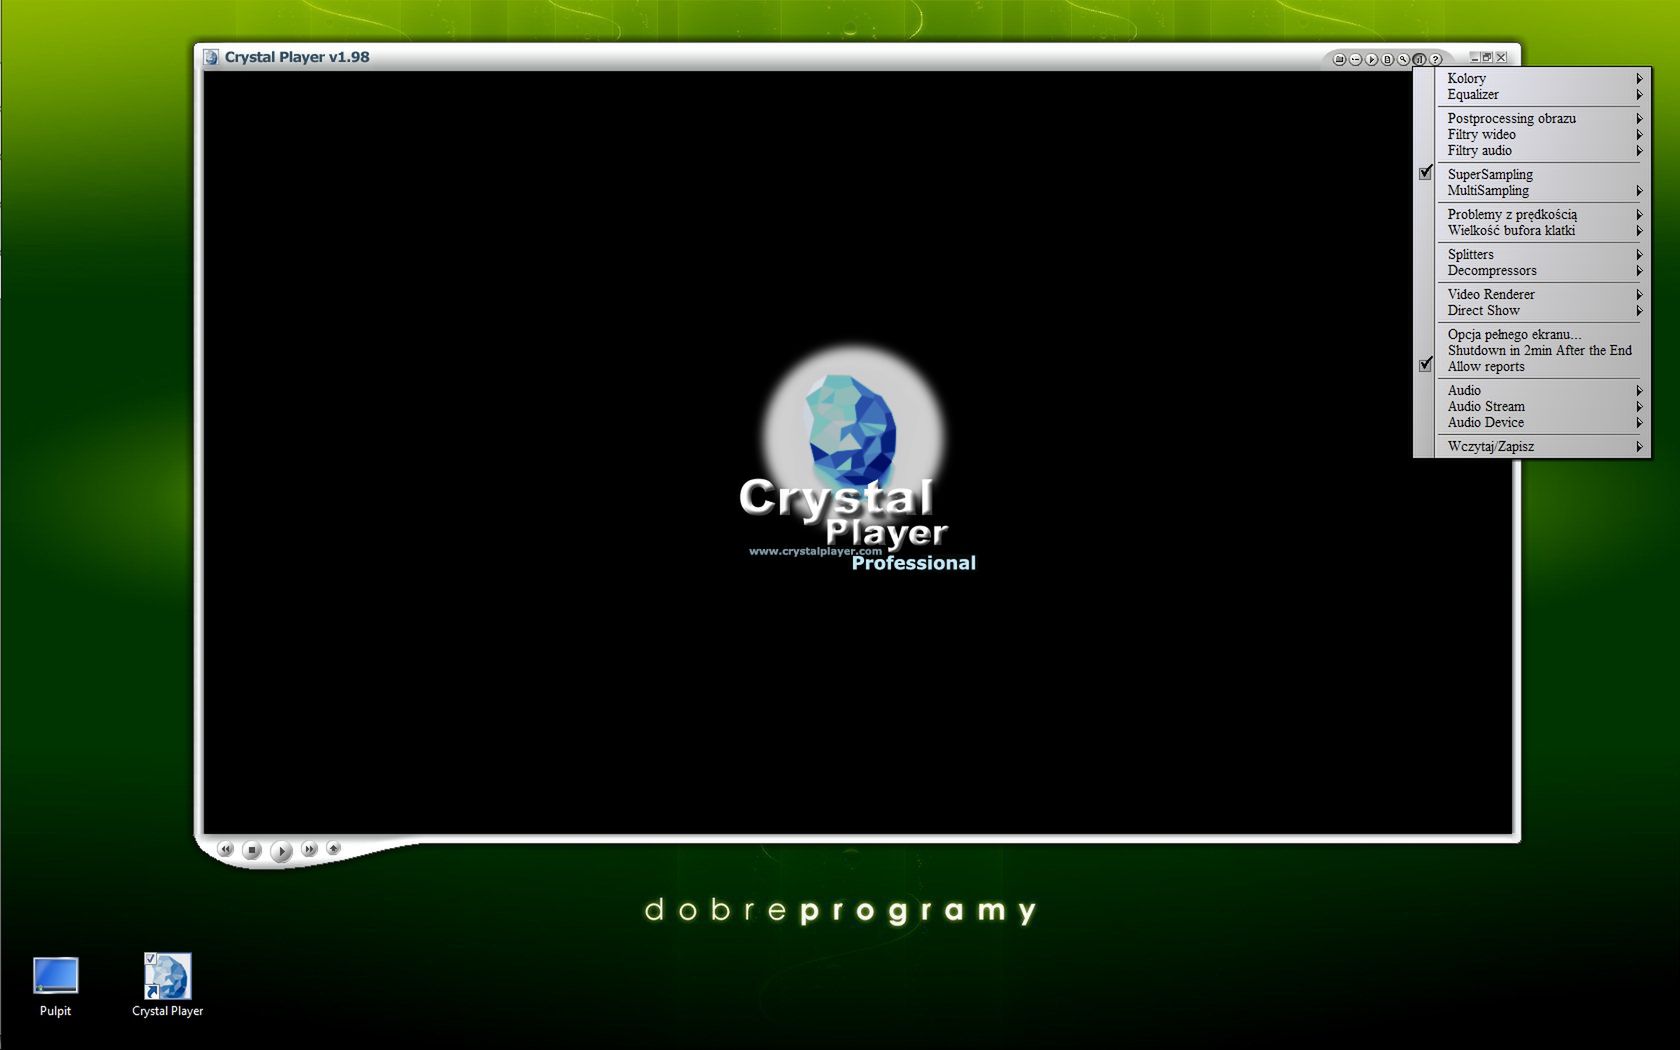Image resolution: width=1680 pixels, height=1050 pixels.
Task: Stop playback with the square button
Action: click(252, 850)
